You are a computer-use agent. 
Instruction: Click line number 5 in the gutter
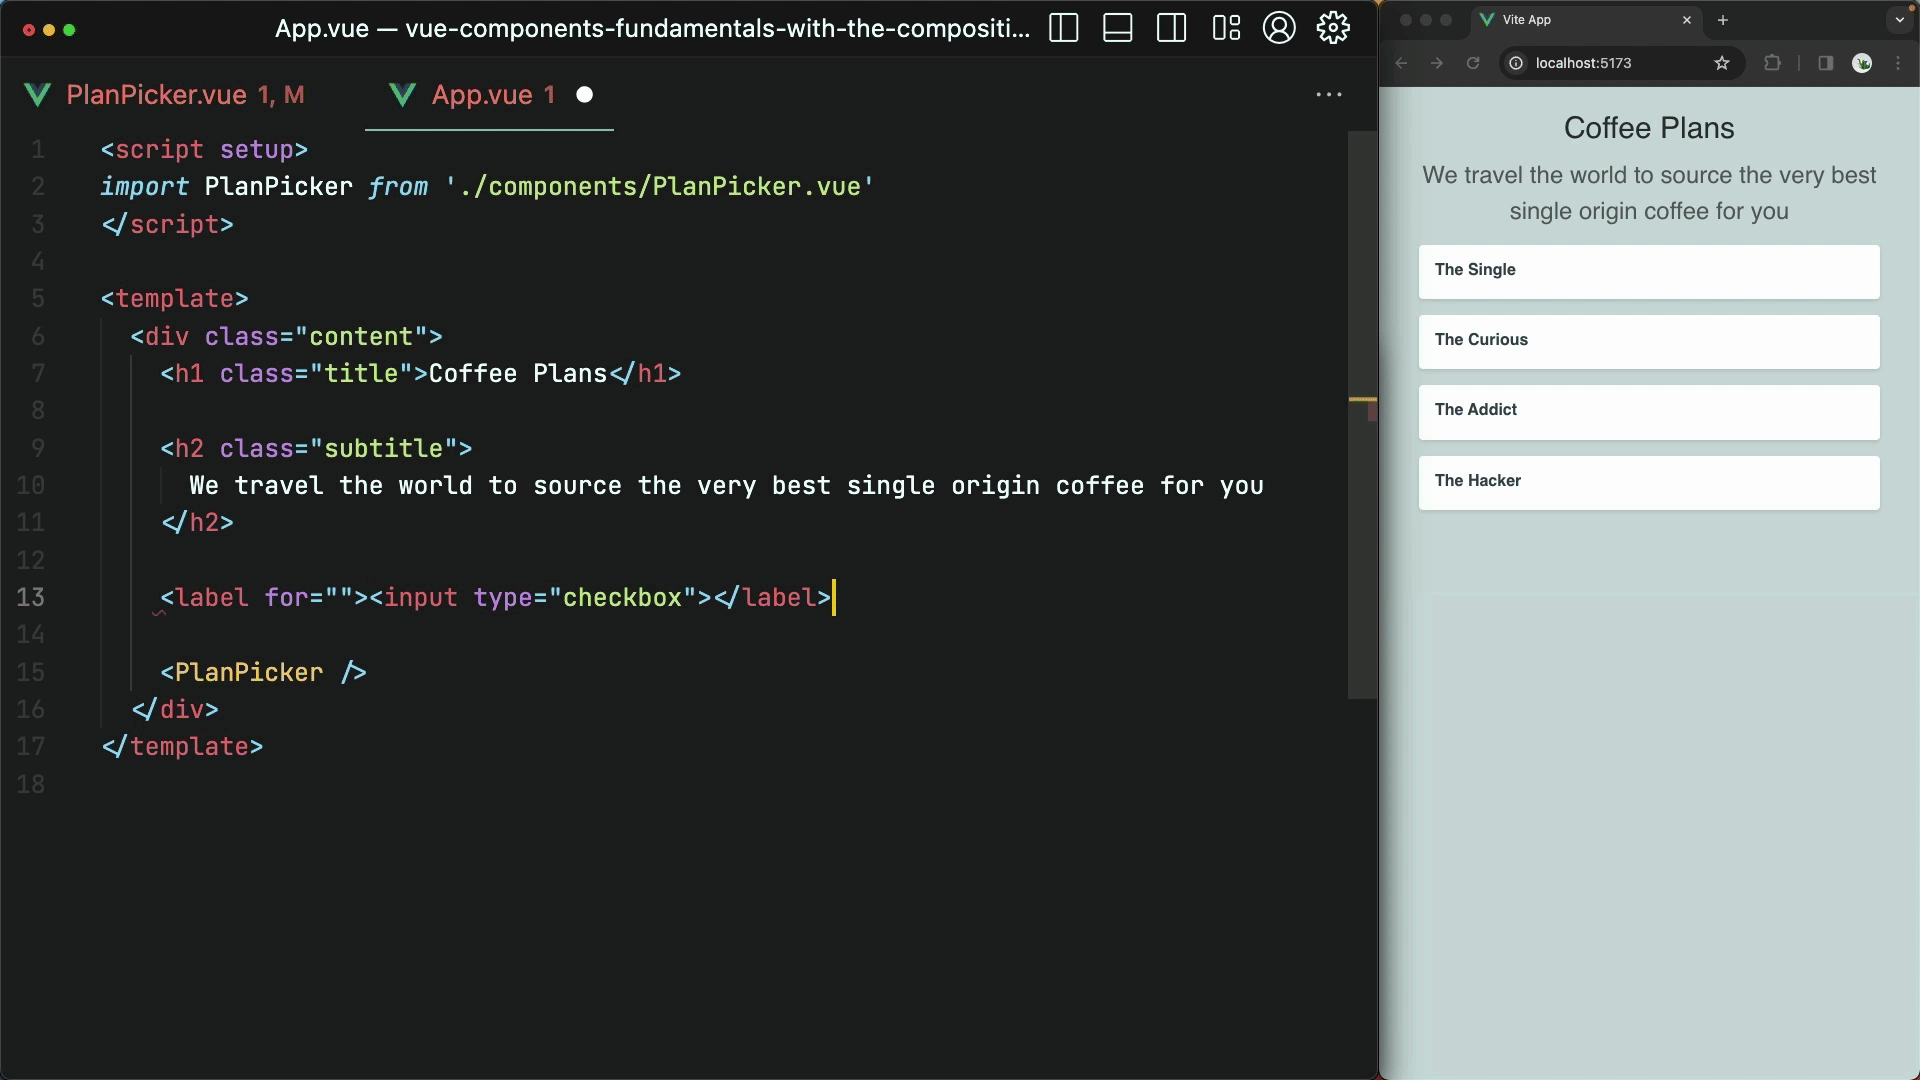[x=37, y=299]
